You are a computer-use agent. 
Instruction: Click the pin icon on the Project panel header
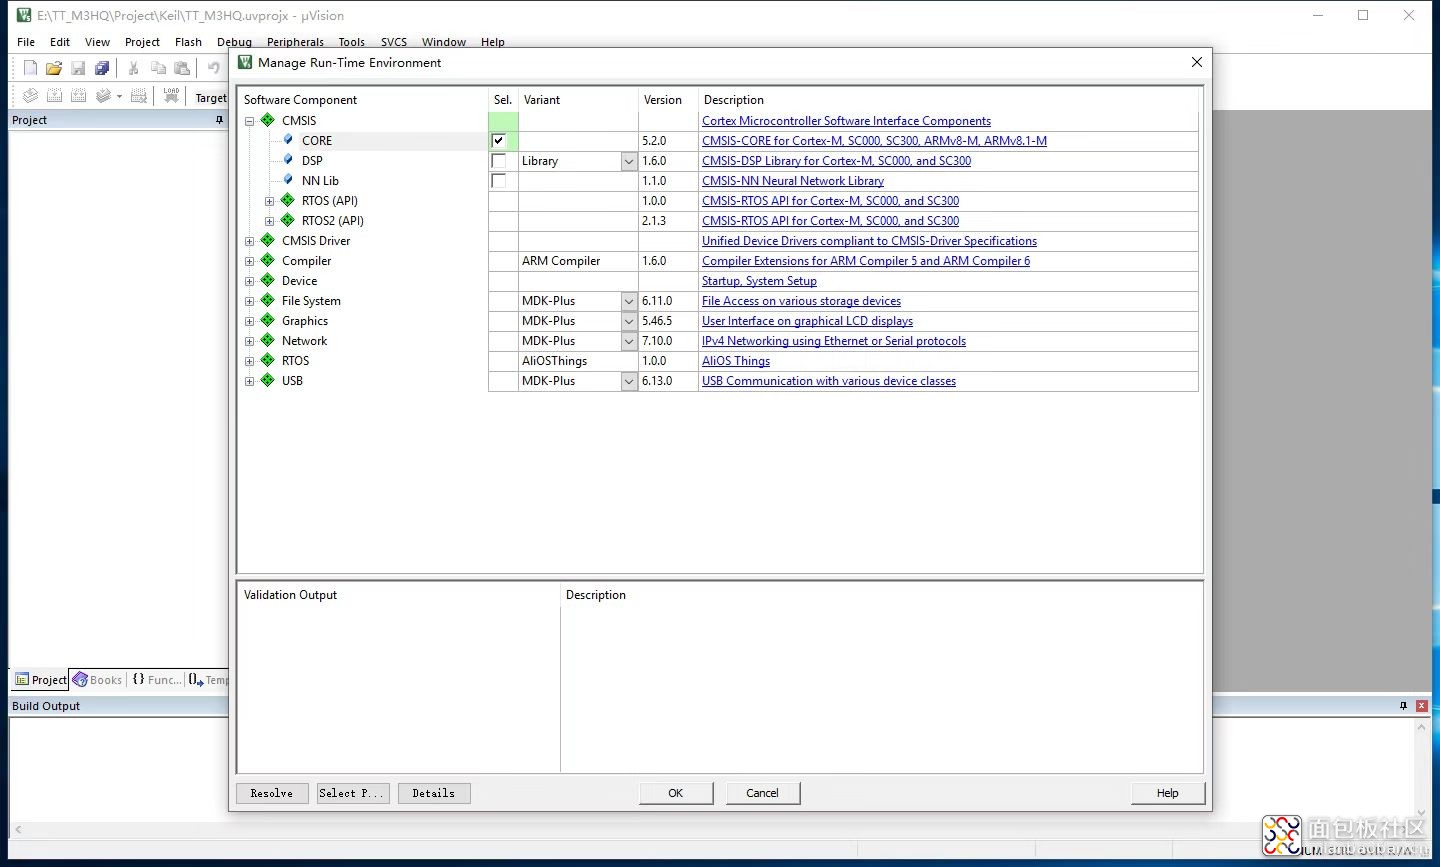(219, 120)
